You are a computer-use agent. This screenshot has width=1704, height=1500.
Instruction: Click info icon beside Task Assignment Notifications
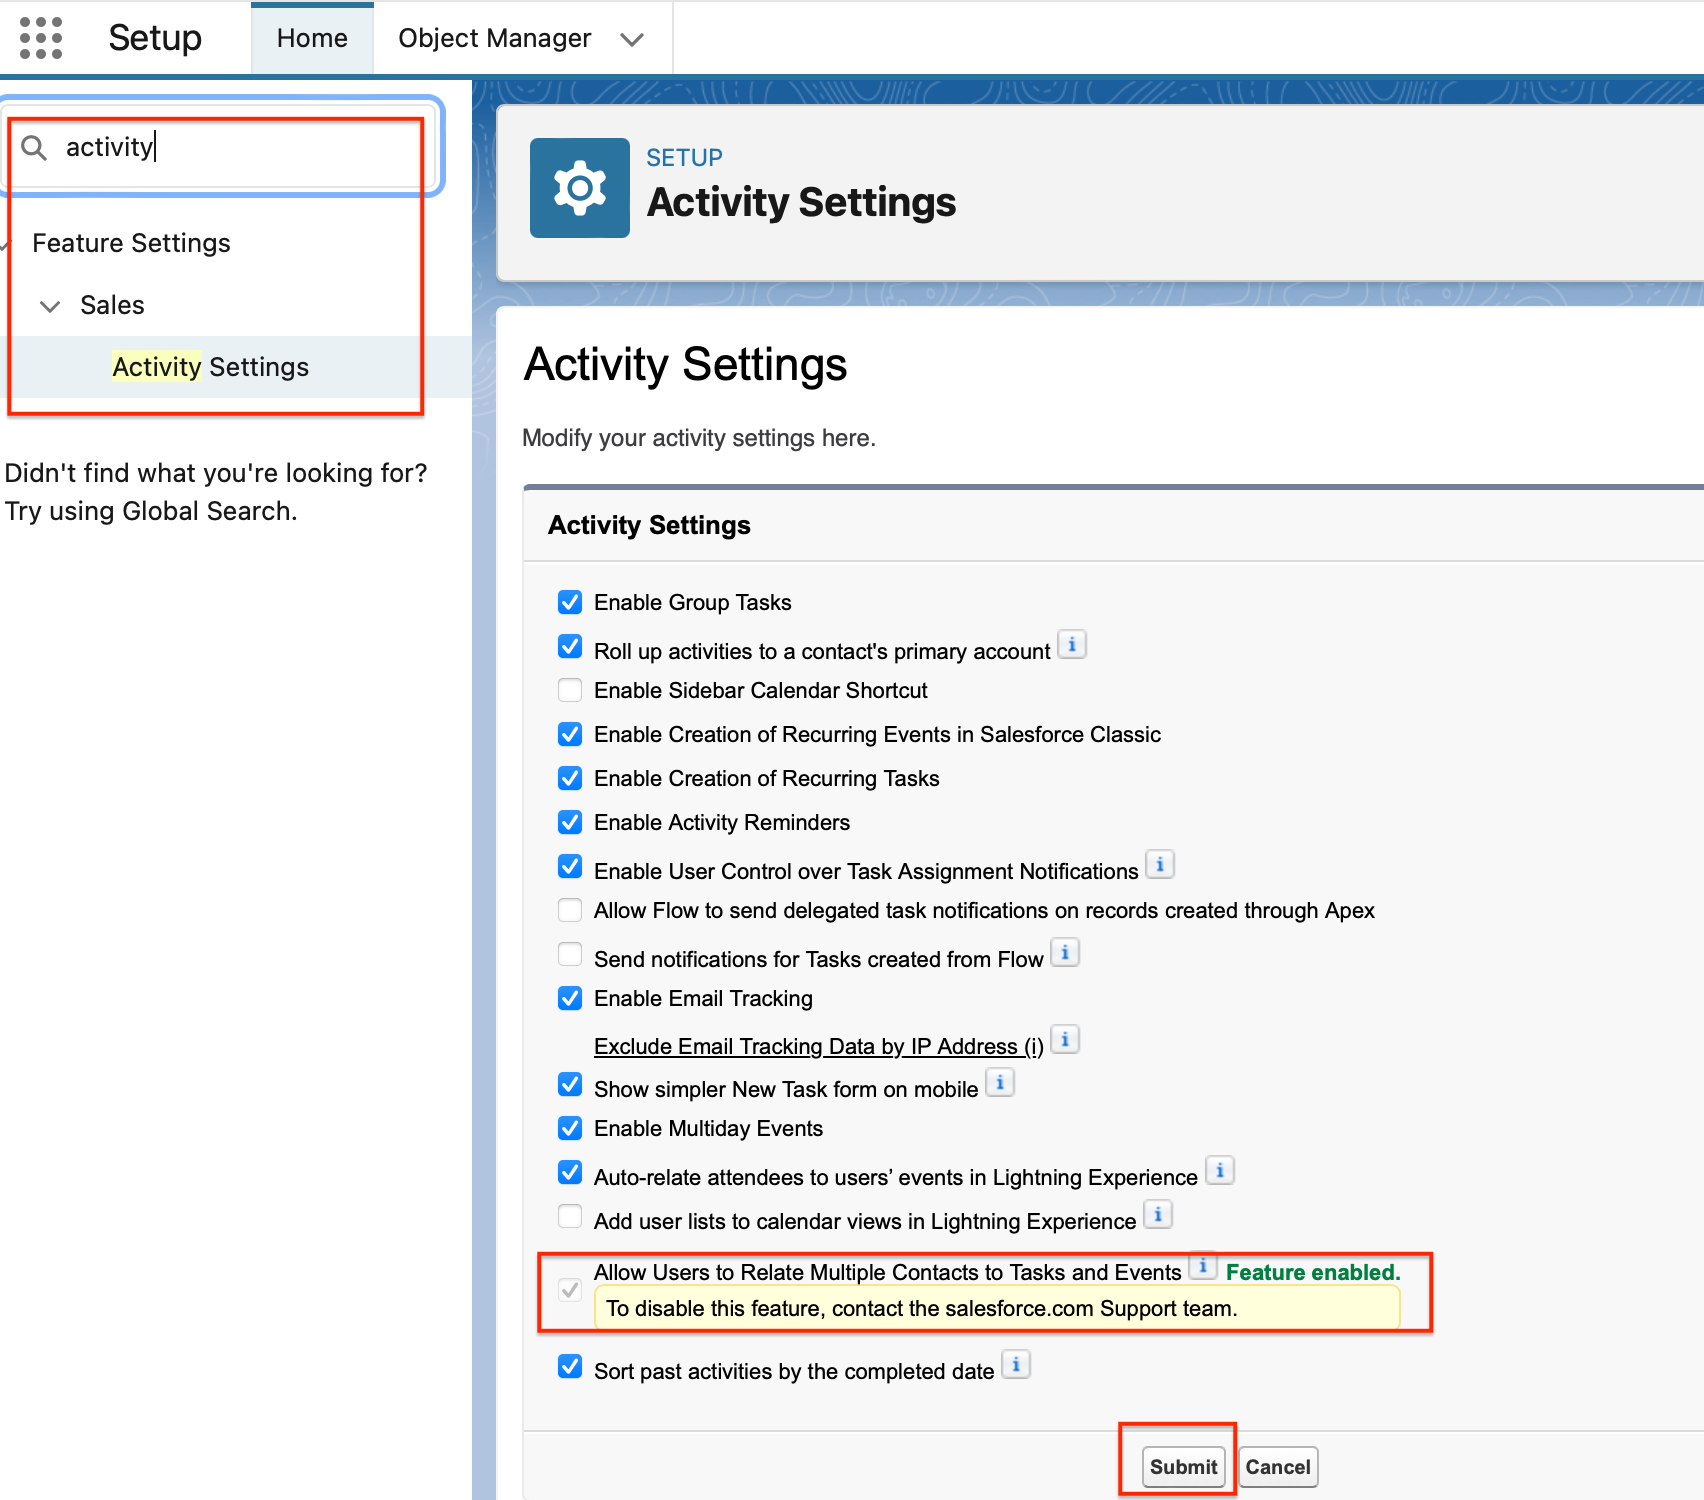1159,864
